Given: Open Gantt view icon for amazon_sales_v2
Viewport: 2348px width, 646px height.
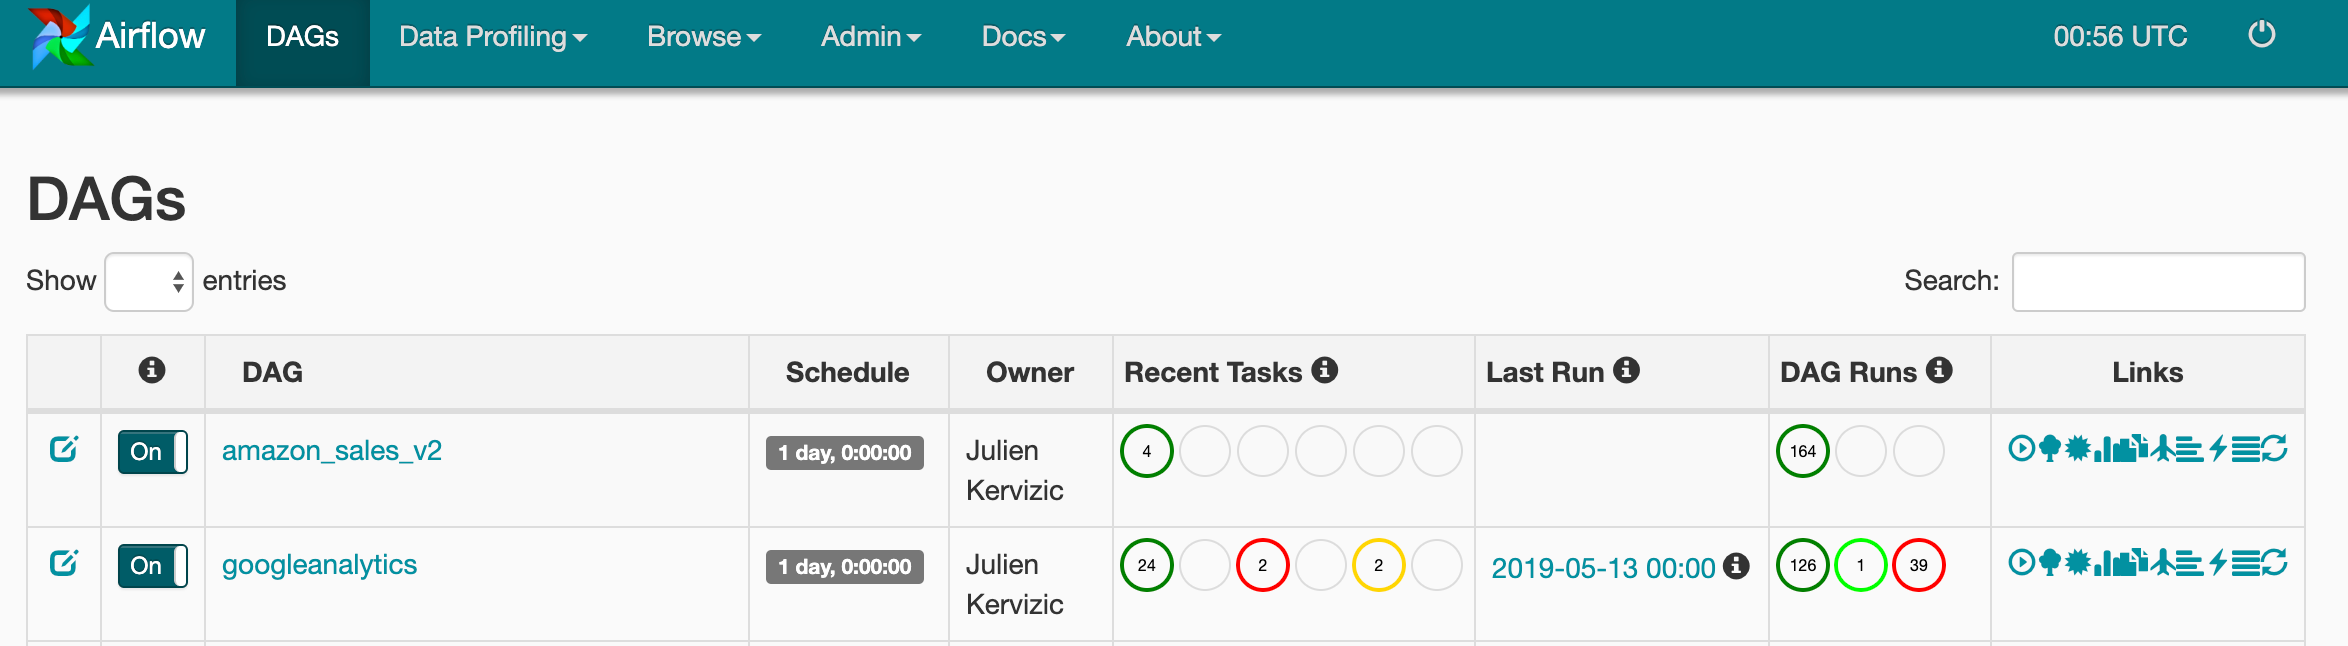Looking at the screenshot, I should 2190,448.
